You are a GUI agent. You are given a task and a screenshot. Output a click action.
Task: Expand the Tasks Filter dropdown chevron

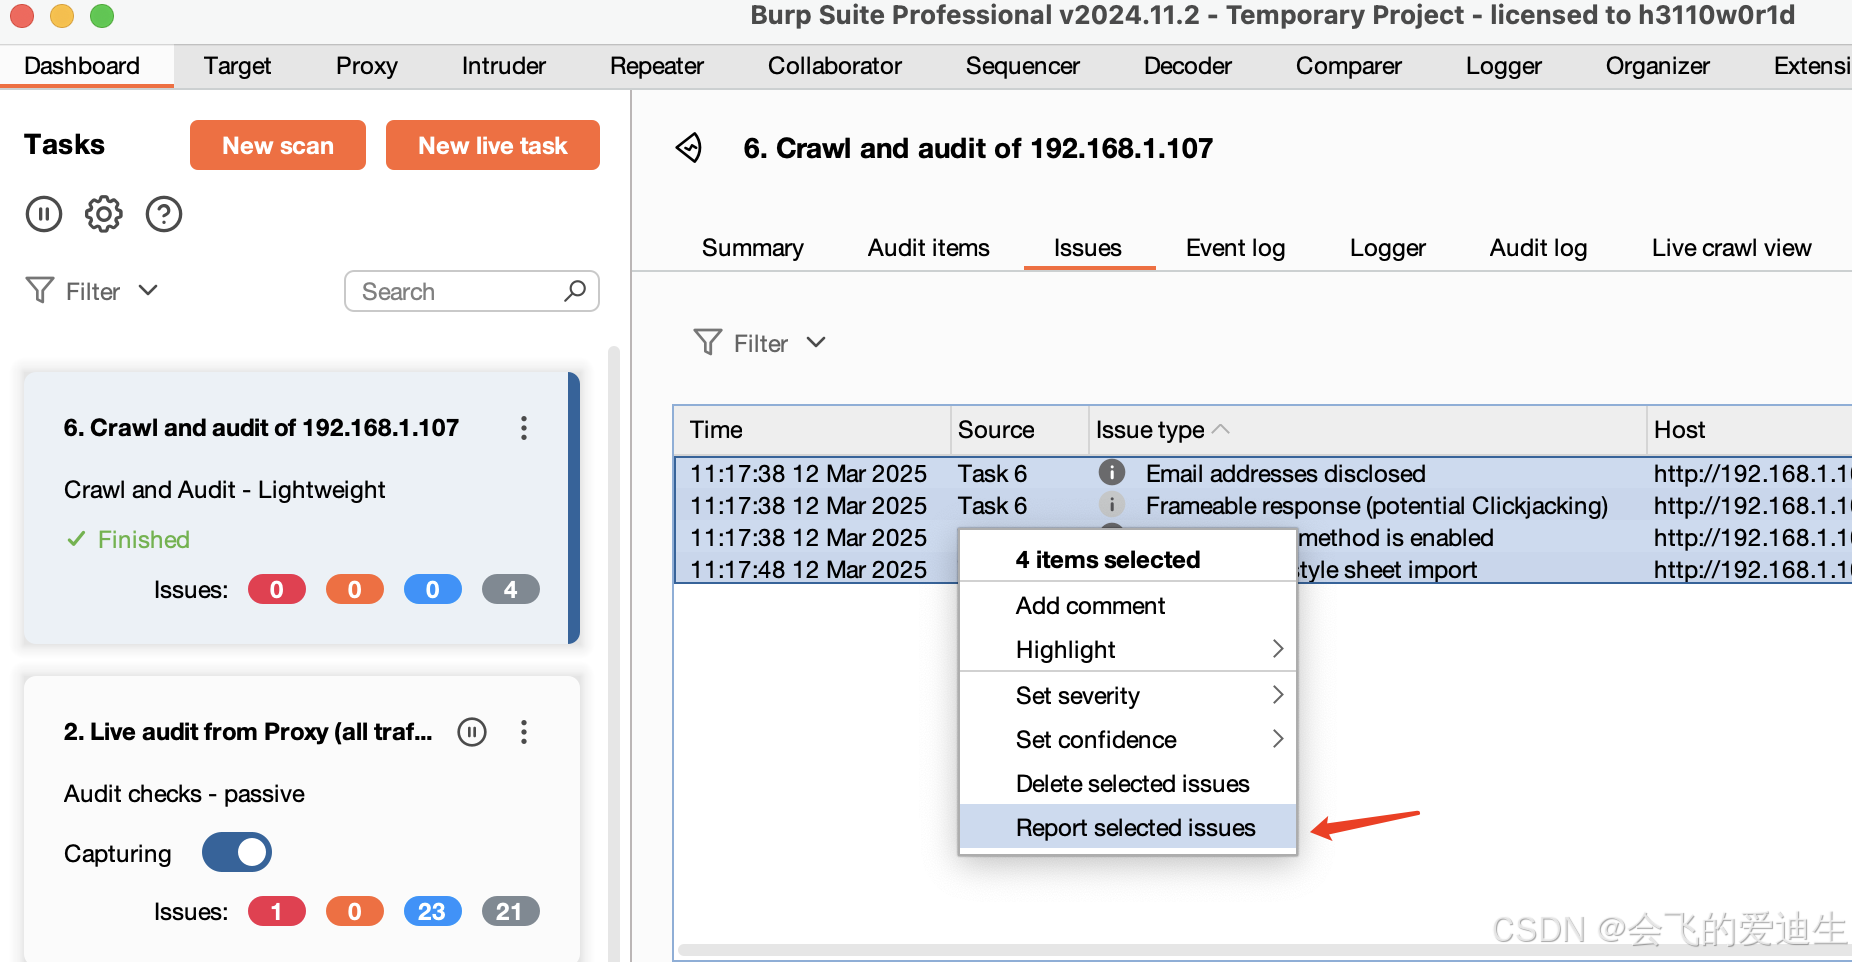[148, 290]
